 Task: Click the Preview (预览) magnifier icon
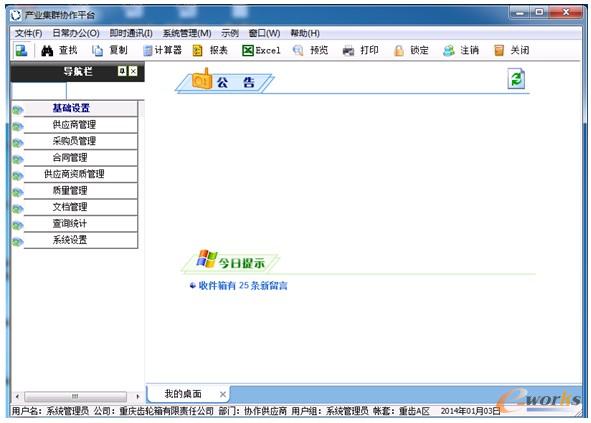(x=298, y=51)
